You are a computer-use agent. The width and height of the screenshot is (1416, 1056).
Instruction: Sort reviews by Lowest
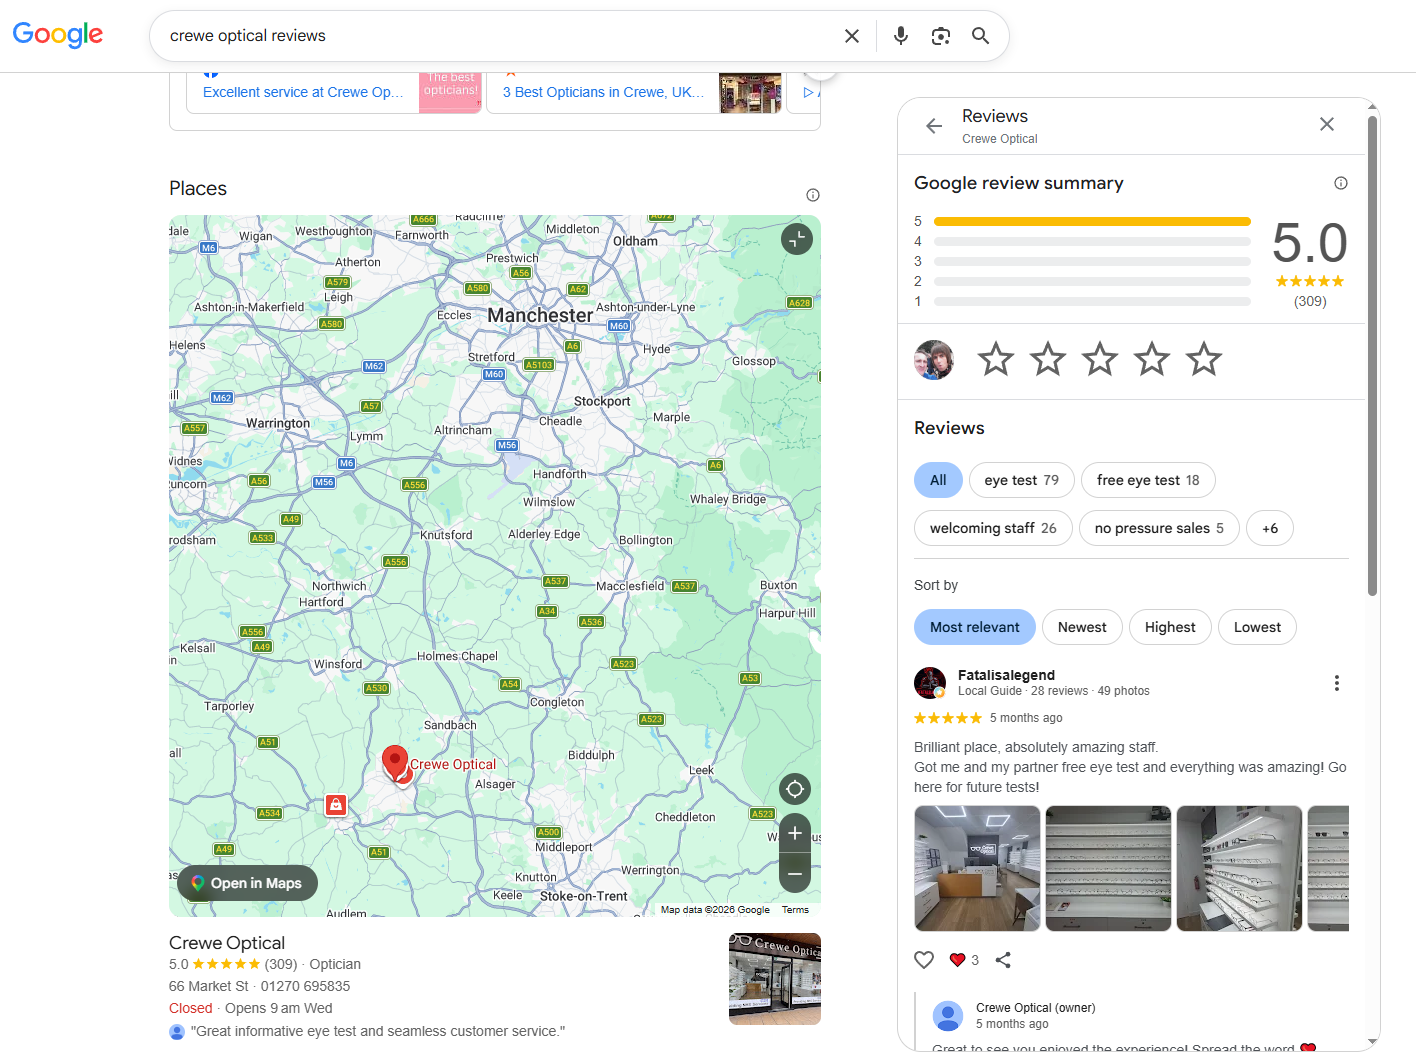(x=1257, y=627)
